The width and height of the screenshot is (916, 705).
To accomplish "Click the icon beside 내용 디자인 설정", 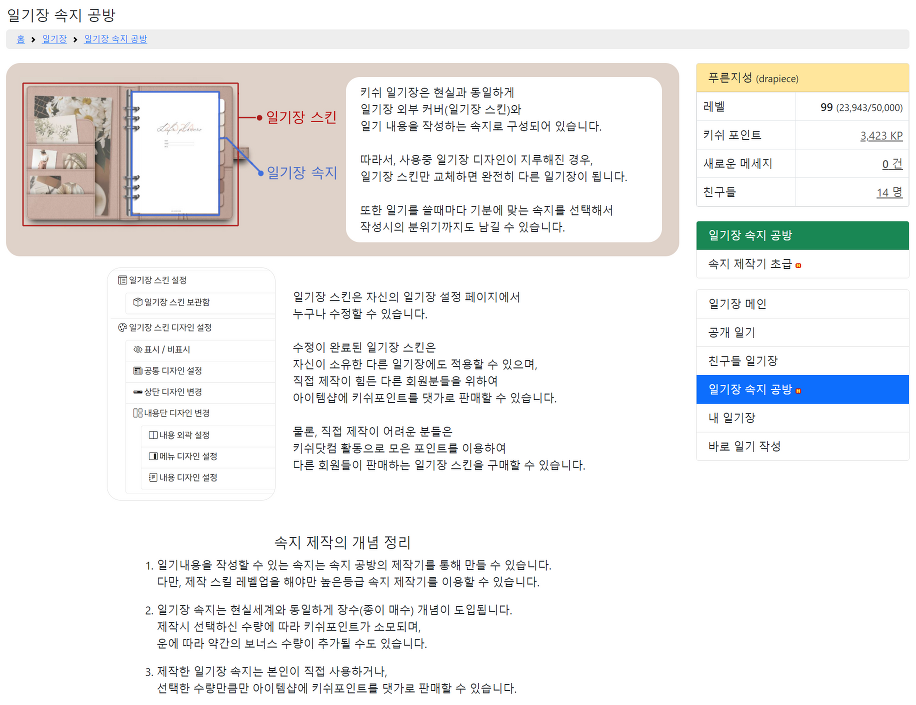I will tap(153, 478).
